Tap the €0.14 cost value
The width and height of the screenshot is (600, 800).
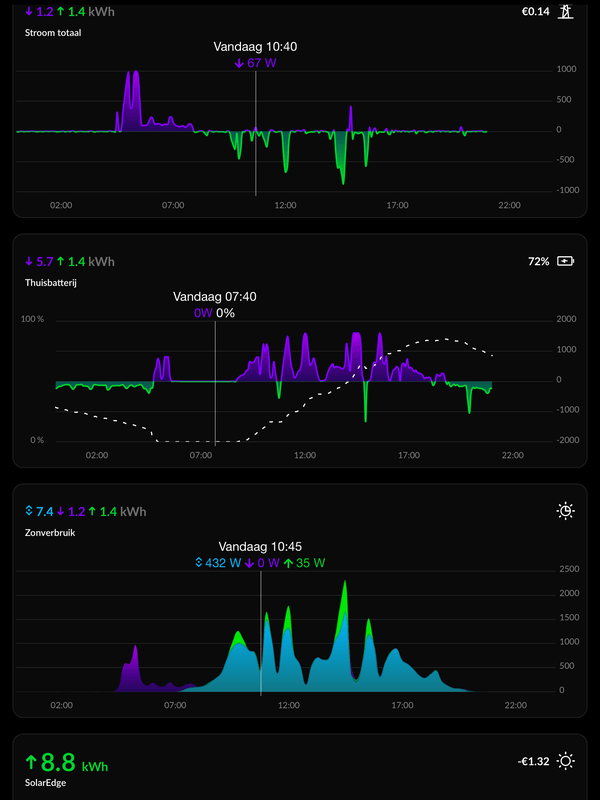coord(536,11)
